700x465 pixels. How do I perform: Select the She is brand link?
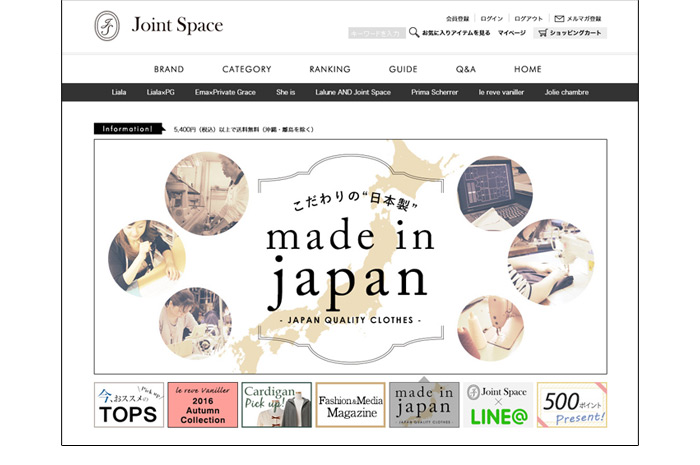(286, 92)
